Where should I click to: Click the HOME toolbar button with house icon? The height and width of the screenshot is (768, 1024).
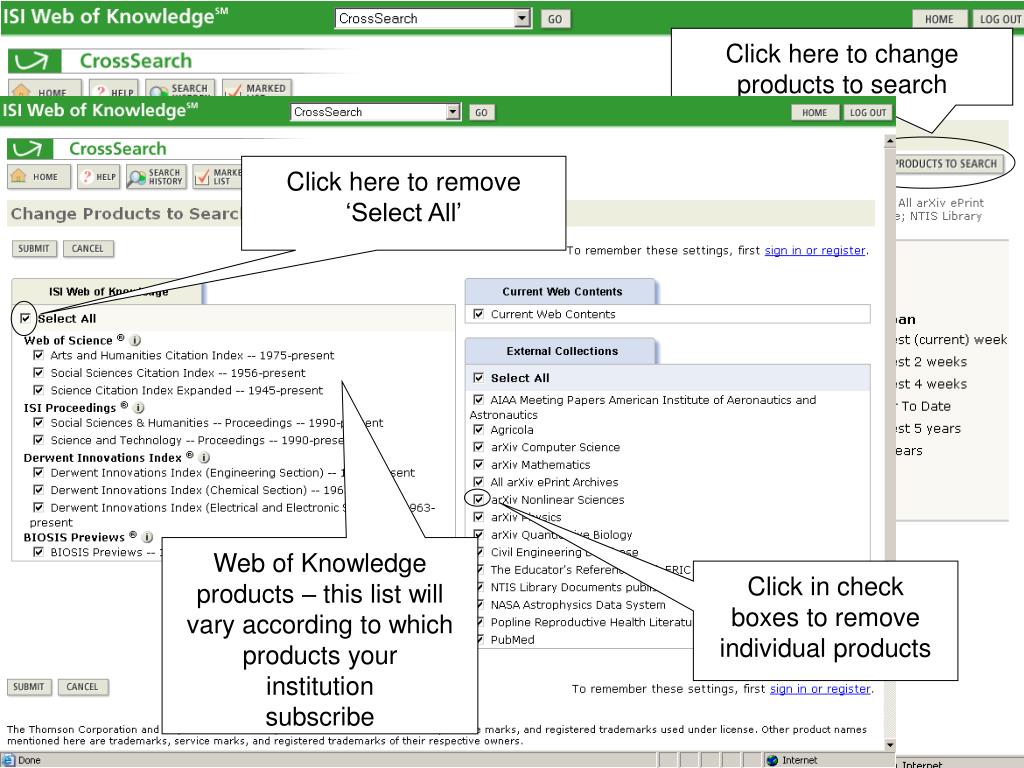[x=39, y=176]
